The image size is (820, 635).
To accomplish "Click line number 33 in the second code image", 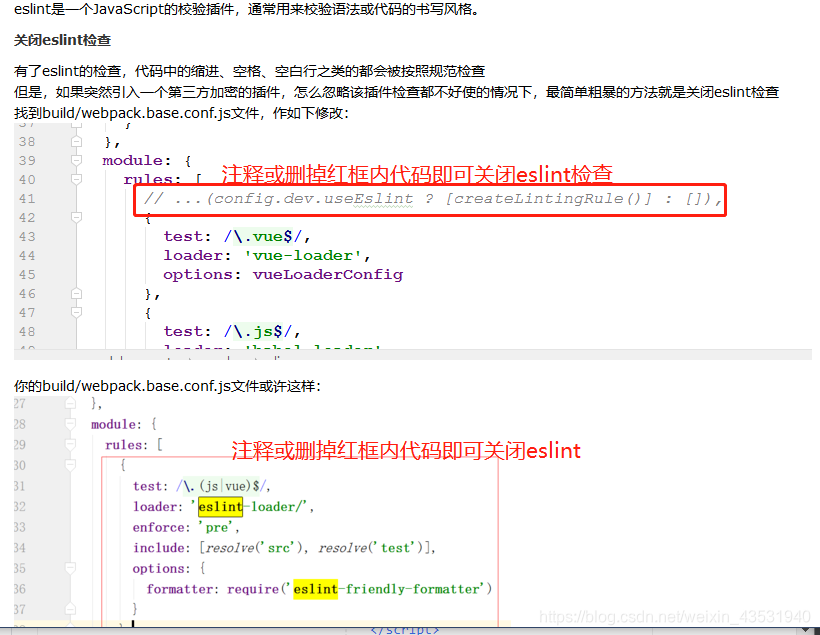I will [19, 527].
